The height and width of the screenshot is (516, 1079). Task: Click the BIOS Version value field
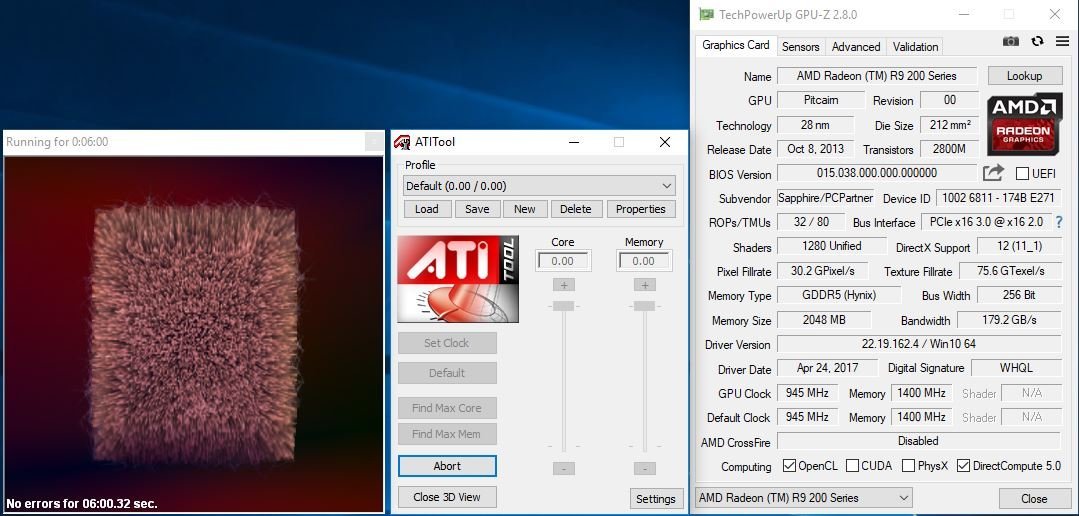point(877,173)
